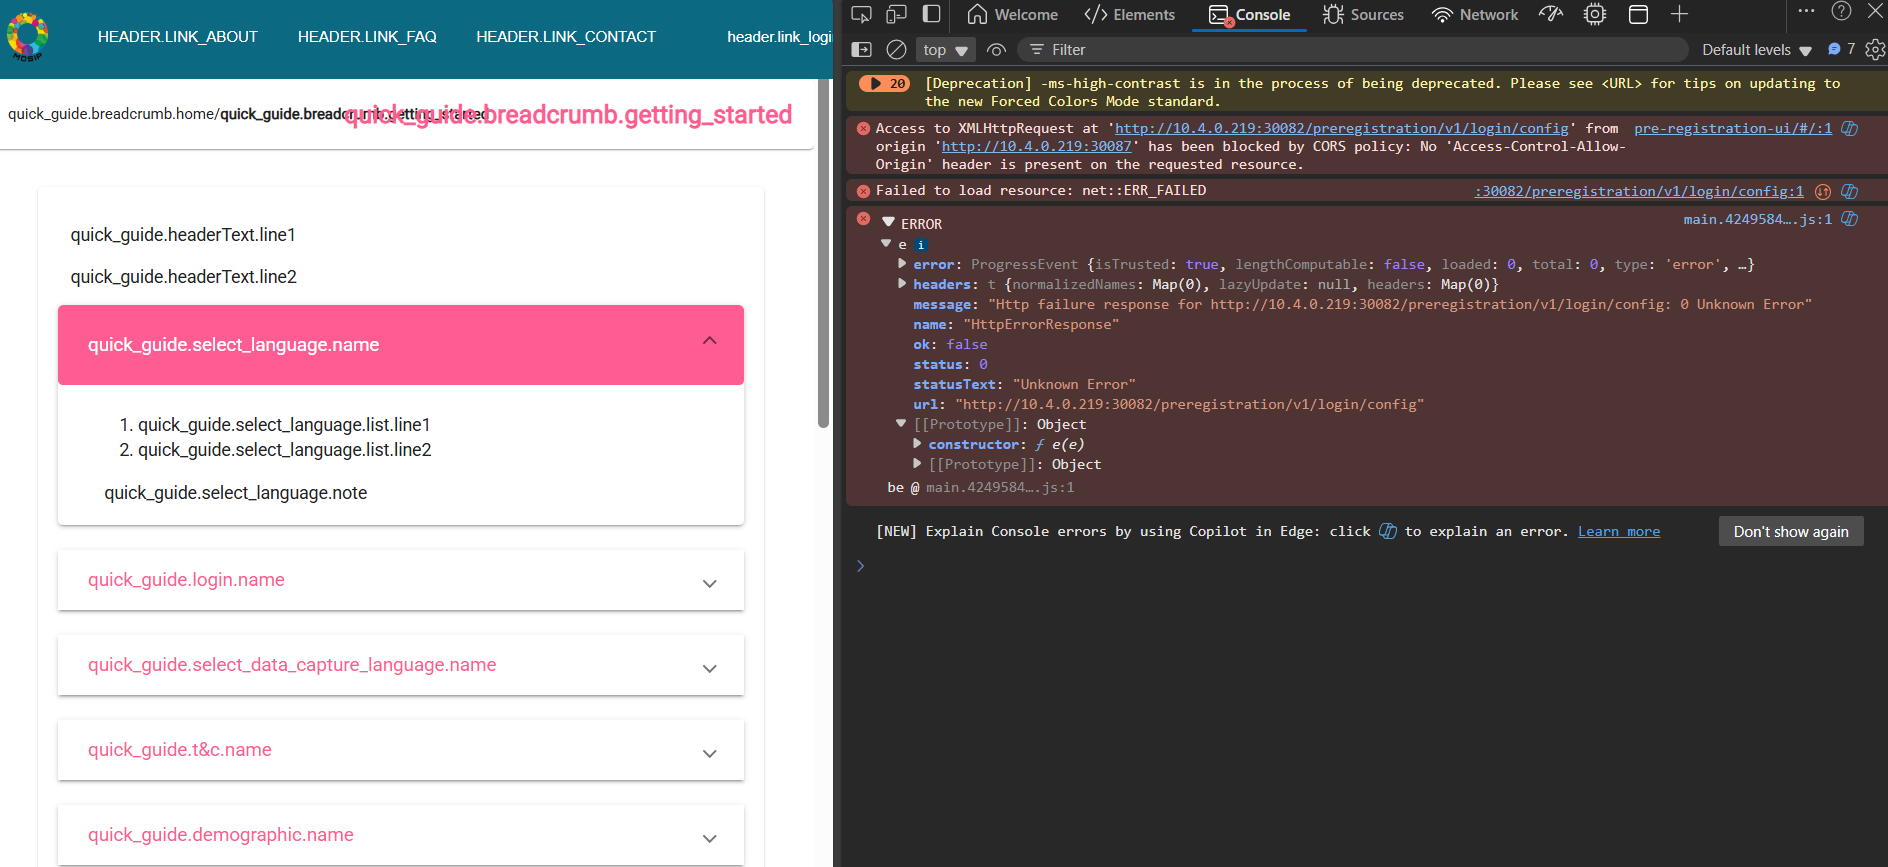Open the Performance tool icon
The image size is (1888, 867).
[x=1551, y=14]
